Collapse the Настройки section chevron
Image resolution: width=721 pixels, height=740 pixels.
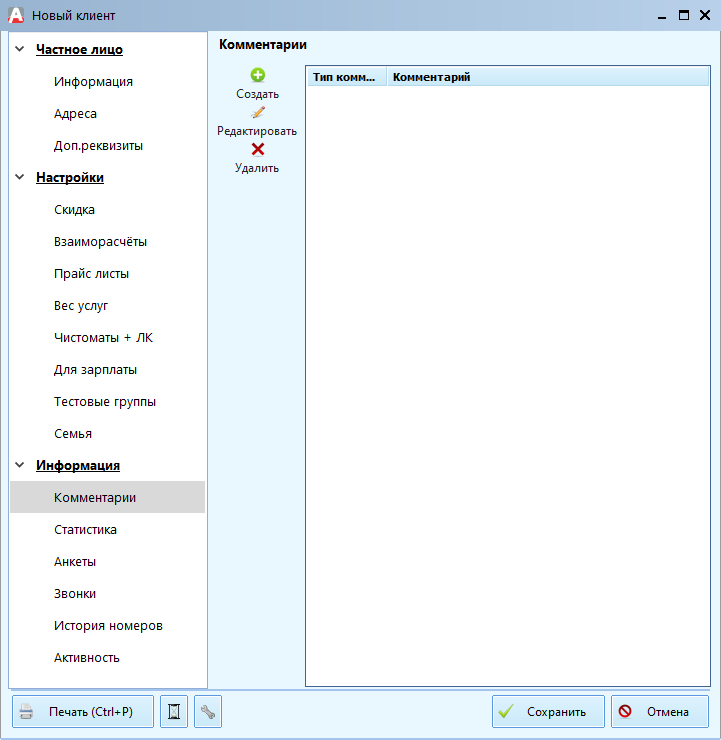pyautogui.click(x=20, y=177)
